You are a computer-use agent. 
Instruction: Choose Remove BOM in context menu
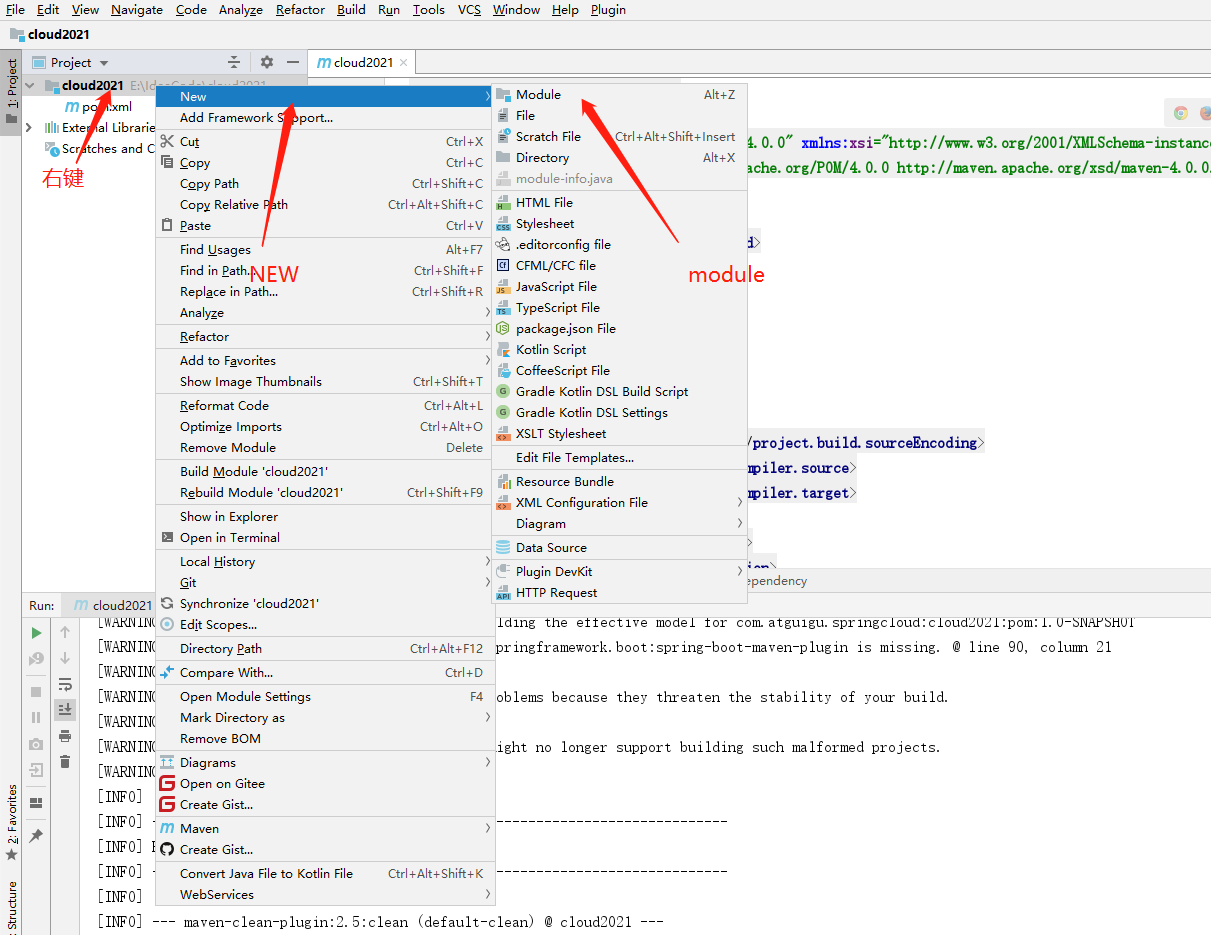point(325,738)
